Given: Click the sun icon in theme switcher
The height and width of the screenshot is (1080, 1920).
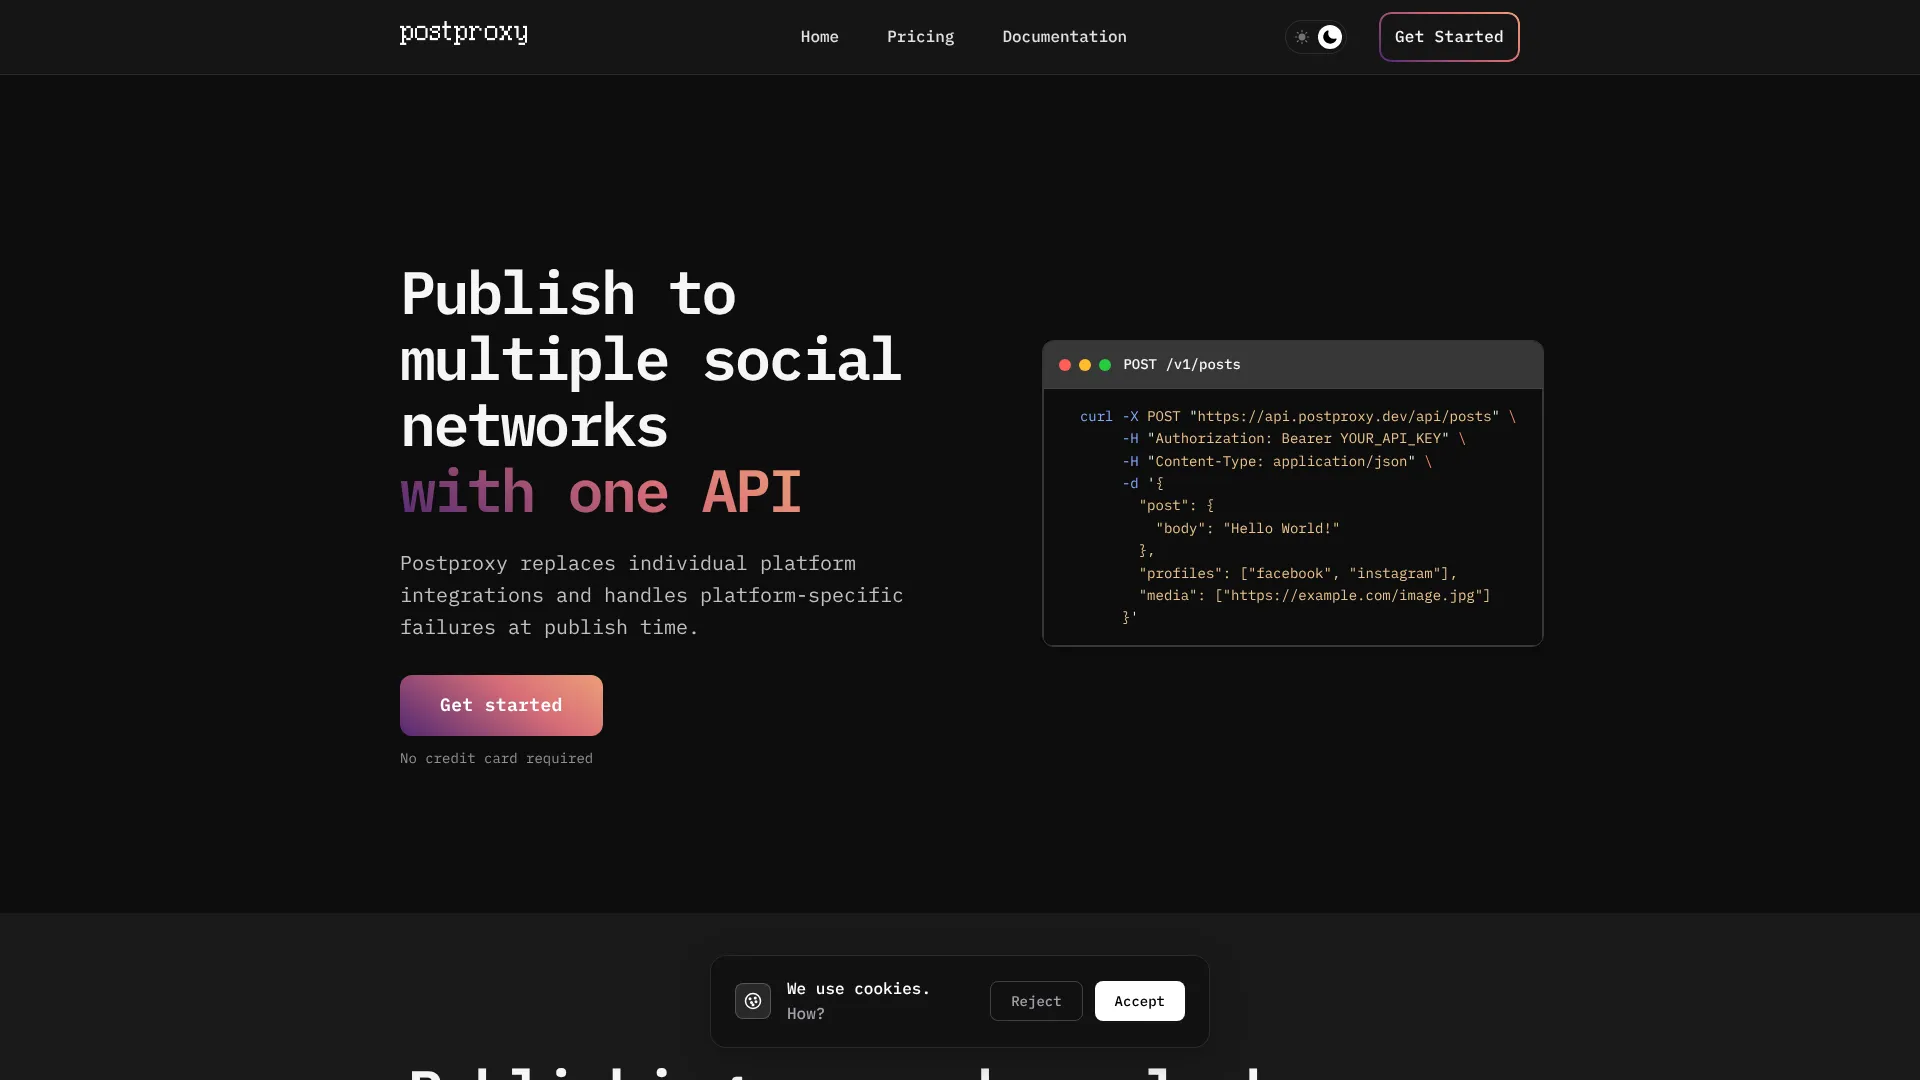Looking at the screenshot, I should click(x=1300, y=37).
